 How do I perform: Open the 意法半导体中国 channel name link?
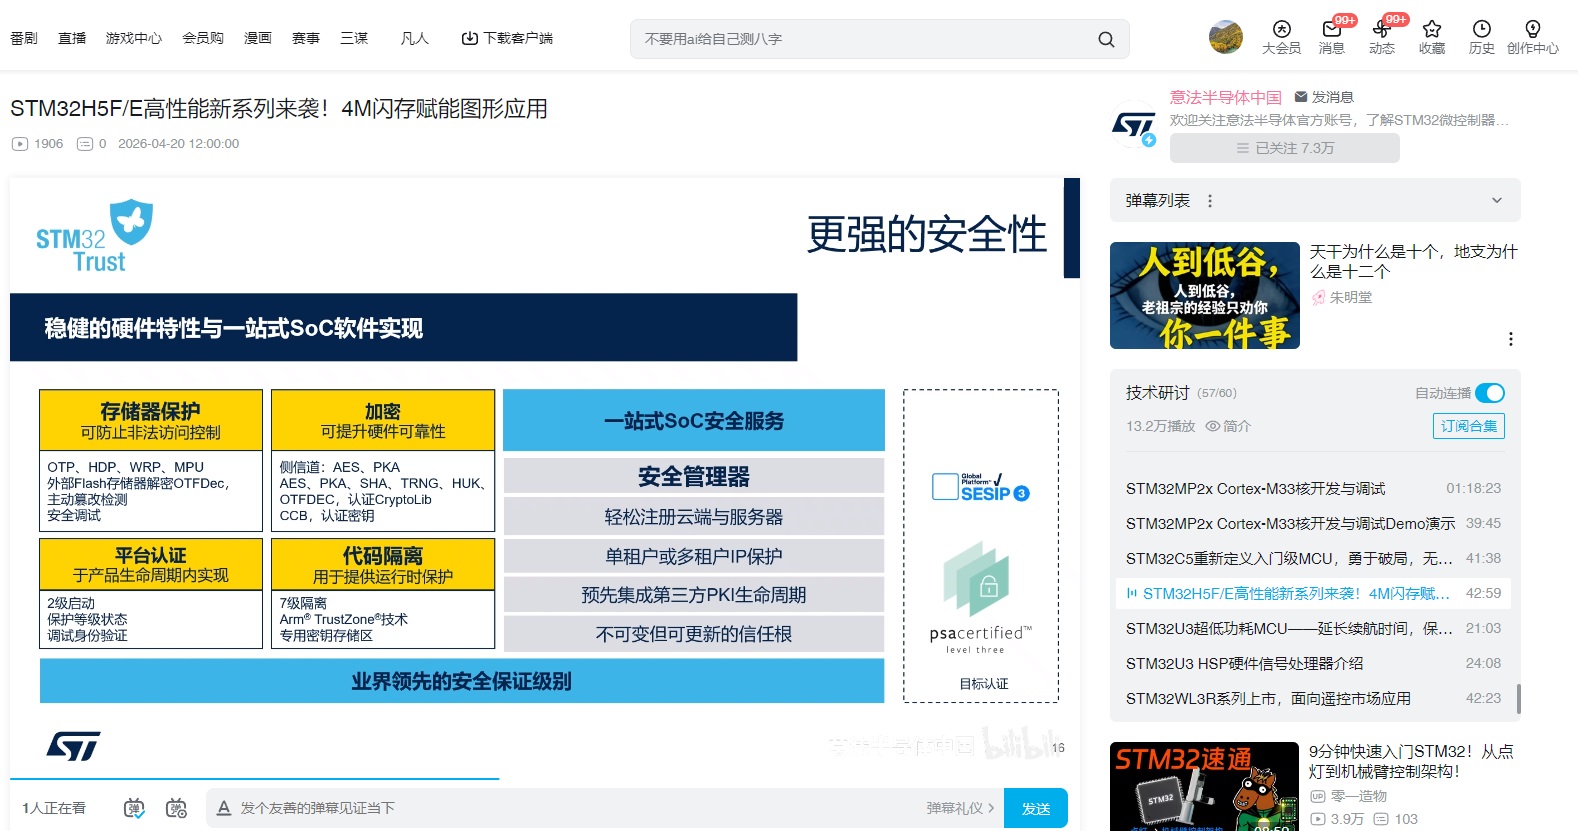(1226, 97)
